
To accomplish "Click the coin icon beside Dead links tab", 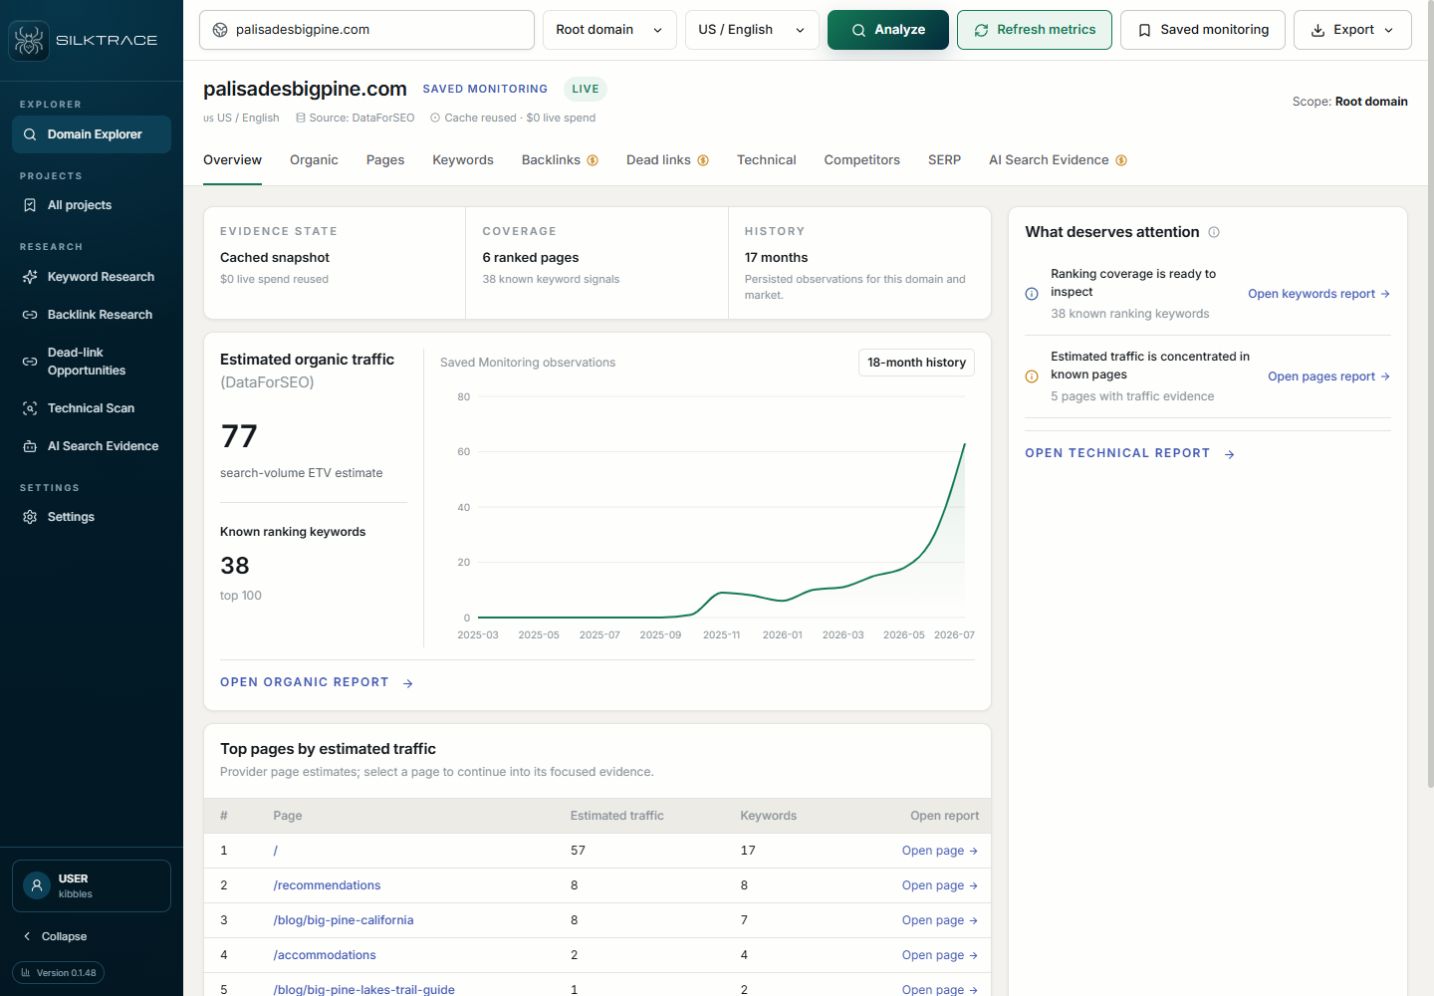I will (703, 160).
